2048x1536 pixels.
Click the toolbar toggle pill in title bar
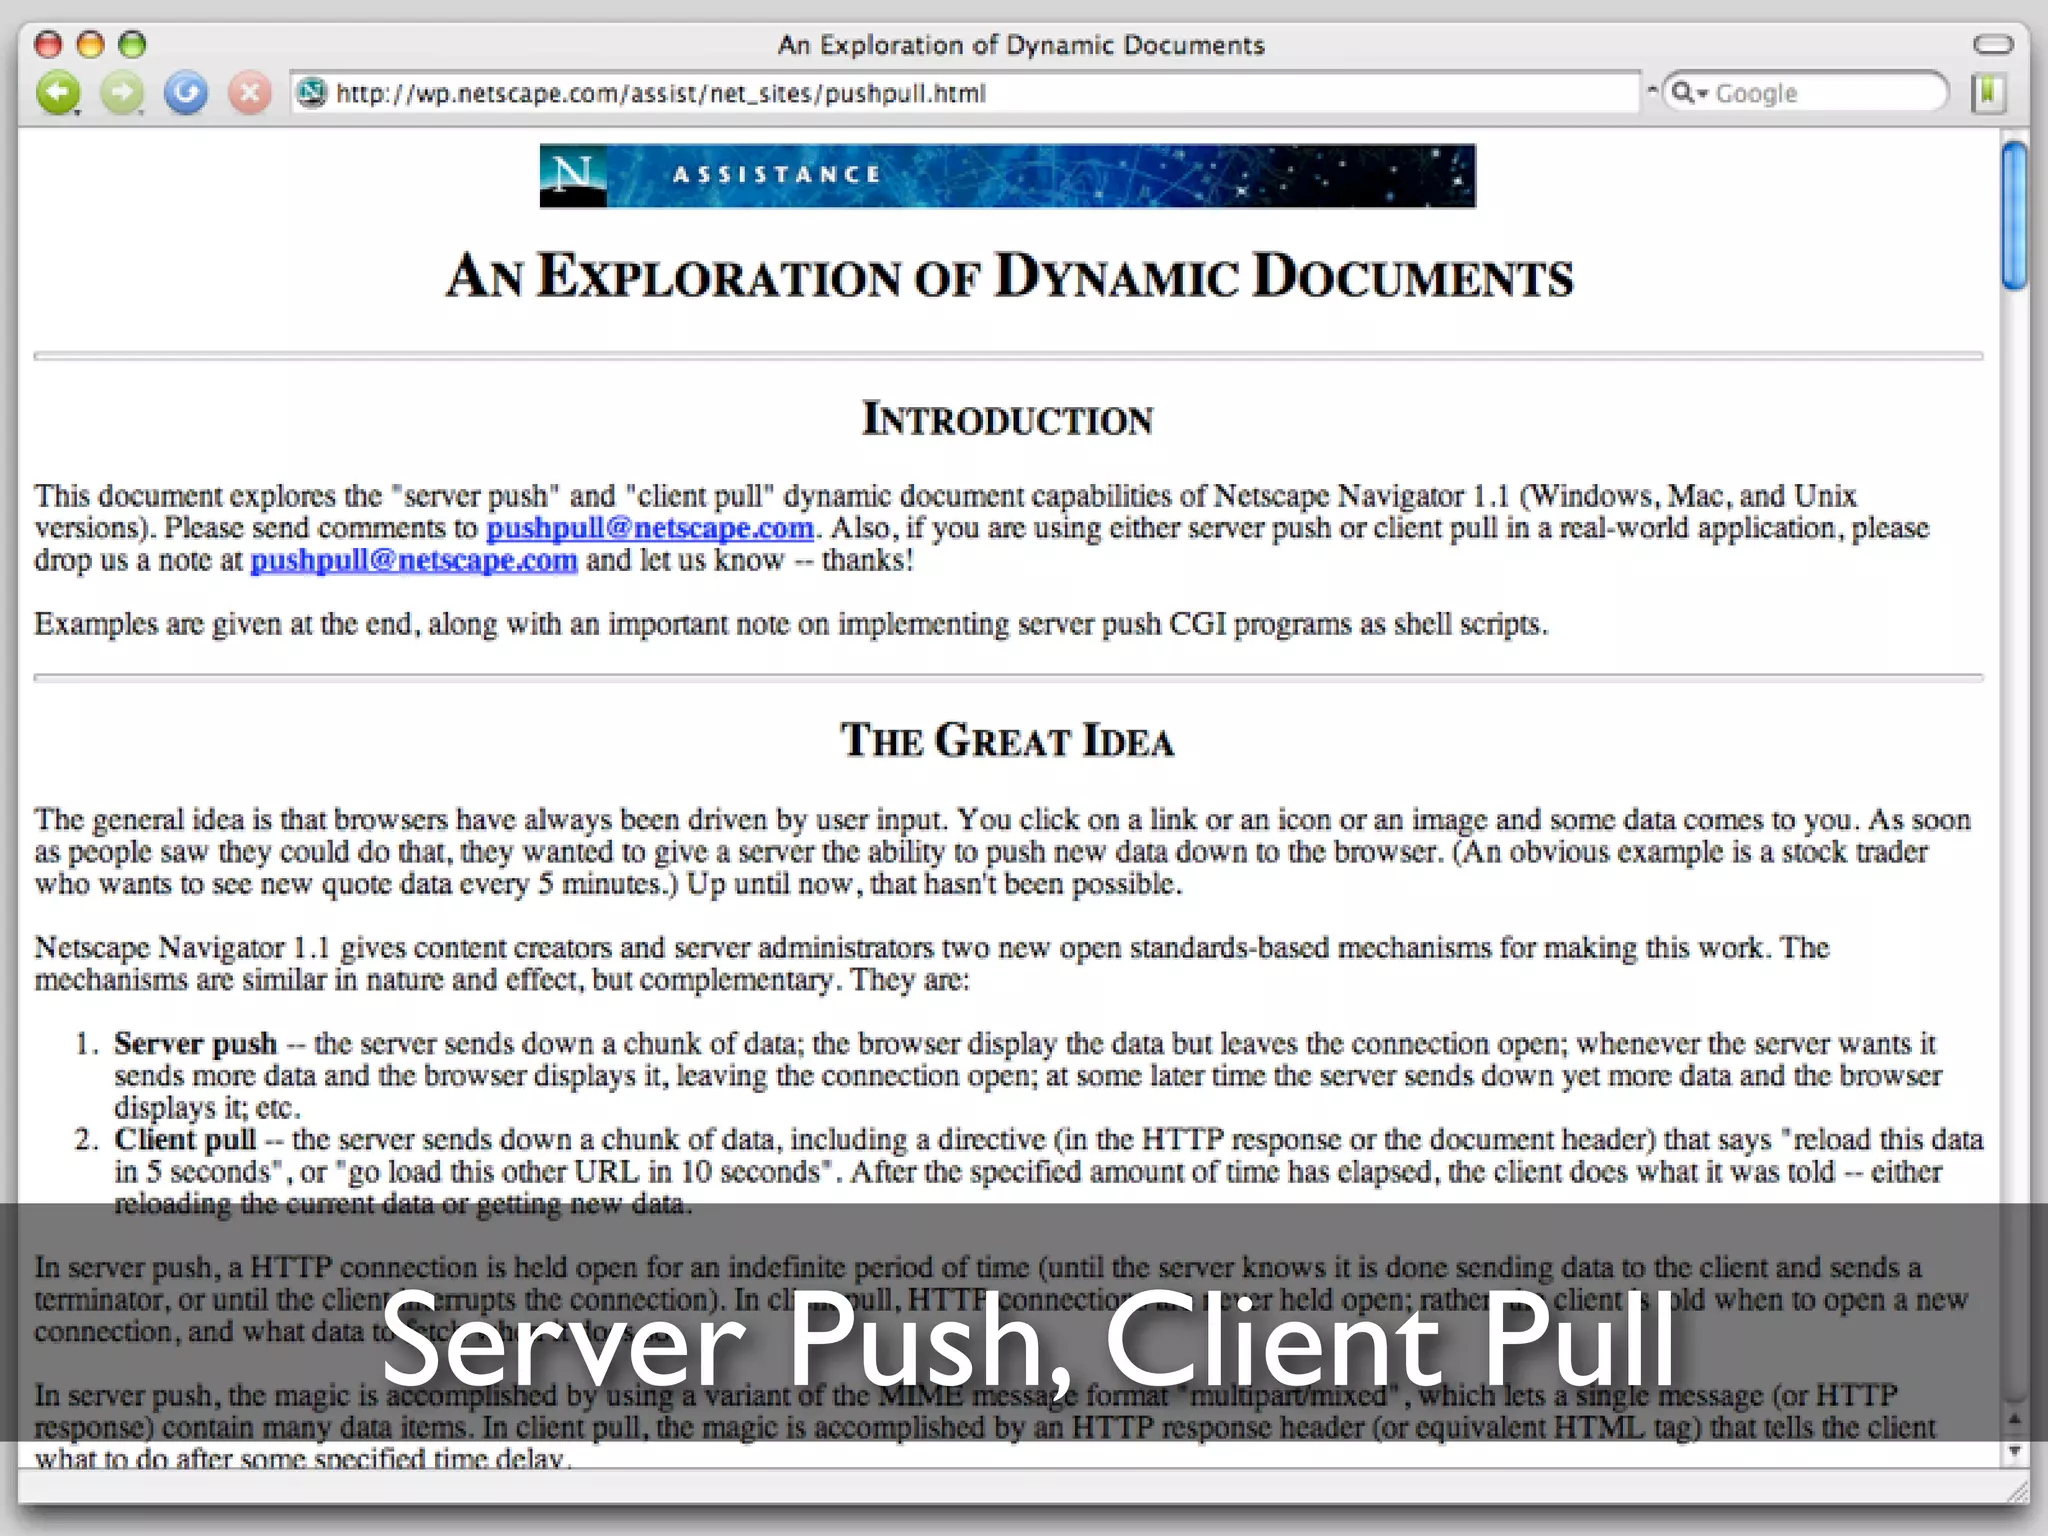tap(1992, 44)
